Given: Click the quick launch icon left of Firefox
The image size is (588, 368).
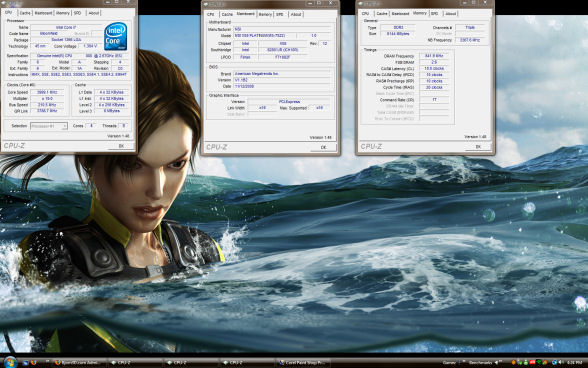Looking at the screenshot, I should click(26, 363).
